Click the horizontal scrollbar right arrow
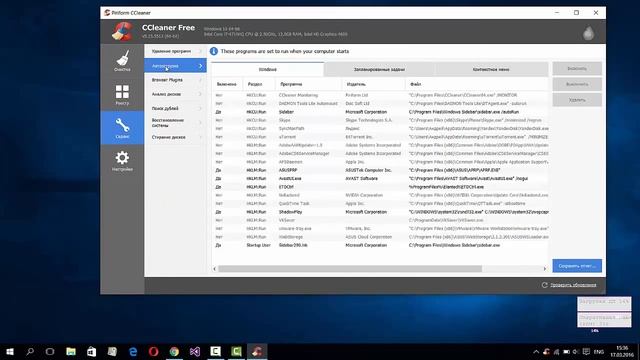Screen dimensions: 640x360 pos(544,269)
